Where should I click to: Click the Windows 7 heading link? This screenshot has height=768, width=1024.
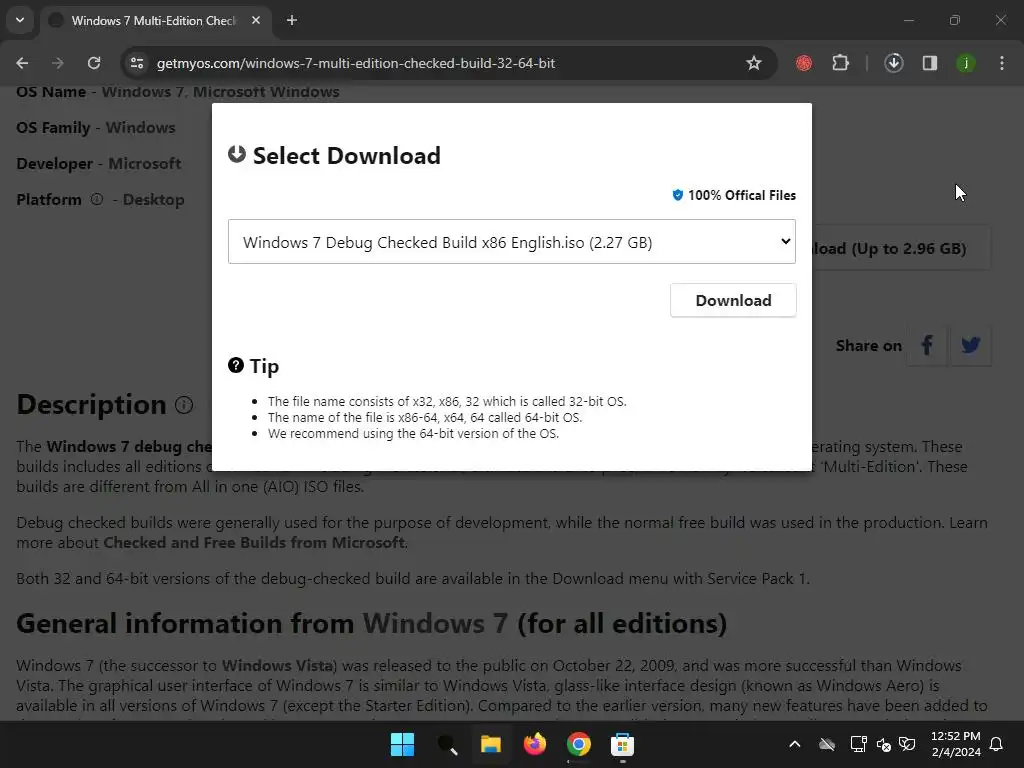pos(435,623)
